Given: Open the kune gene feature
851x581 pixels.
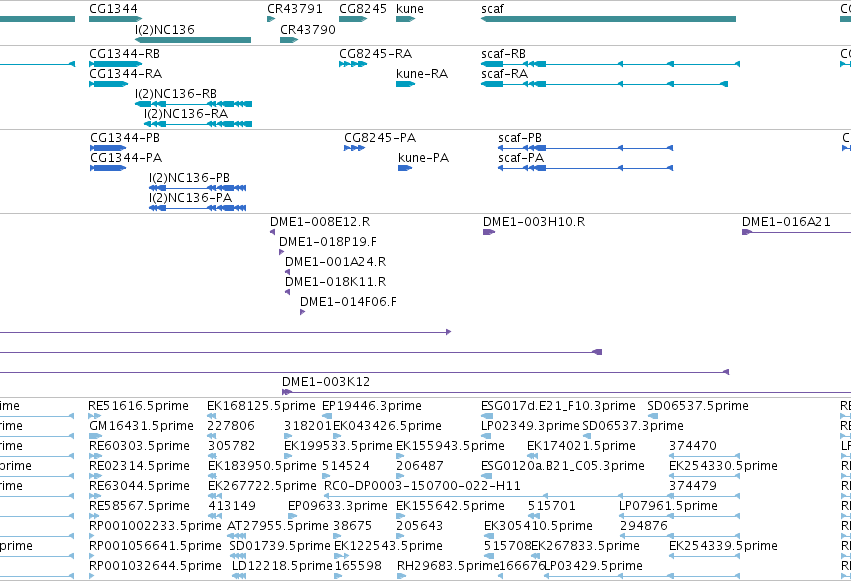Looking at the screenshot, I should 405,19.
